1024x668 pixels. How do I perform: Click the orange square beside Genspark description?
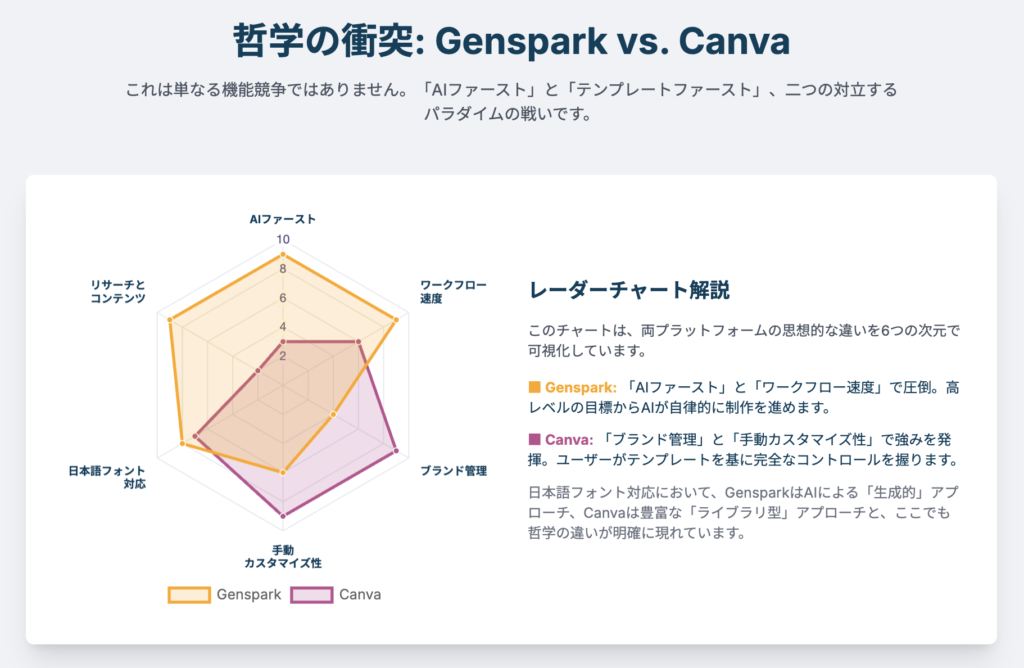tap(534, 387)
